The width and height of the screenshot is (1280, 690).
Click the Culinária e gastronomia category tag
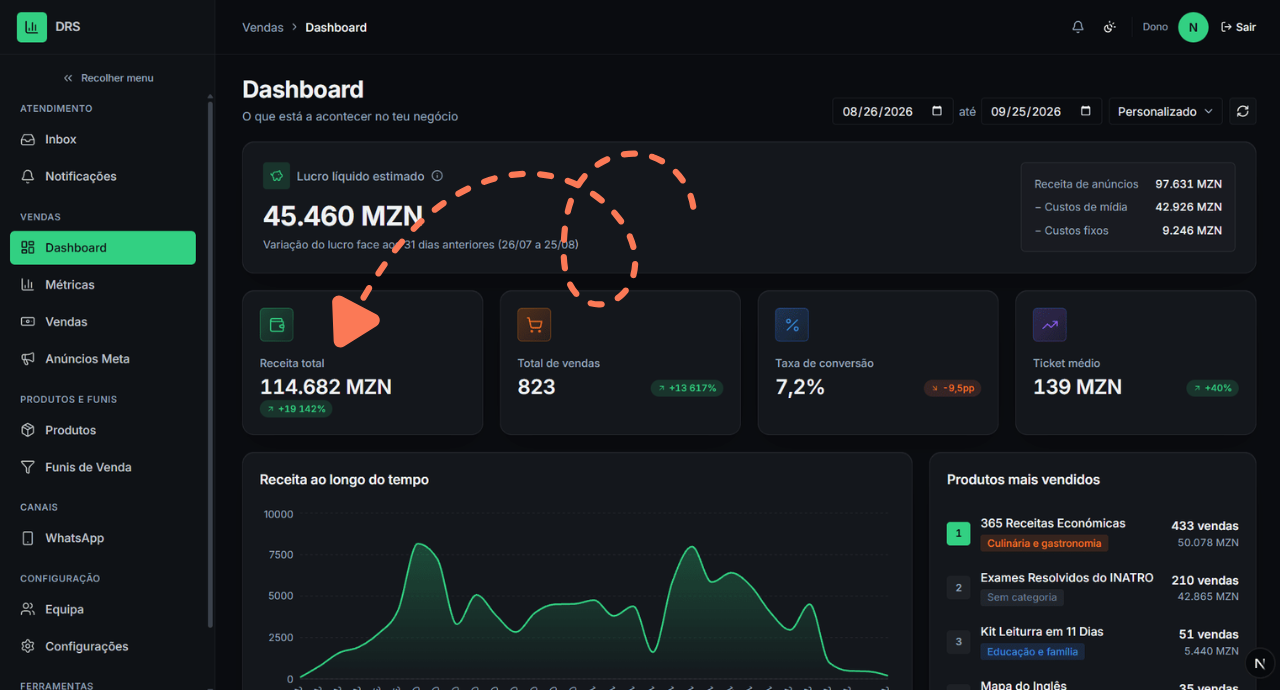[1044, 543]
